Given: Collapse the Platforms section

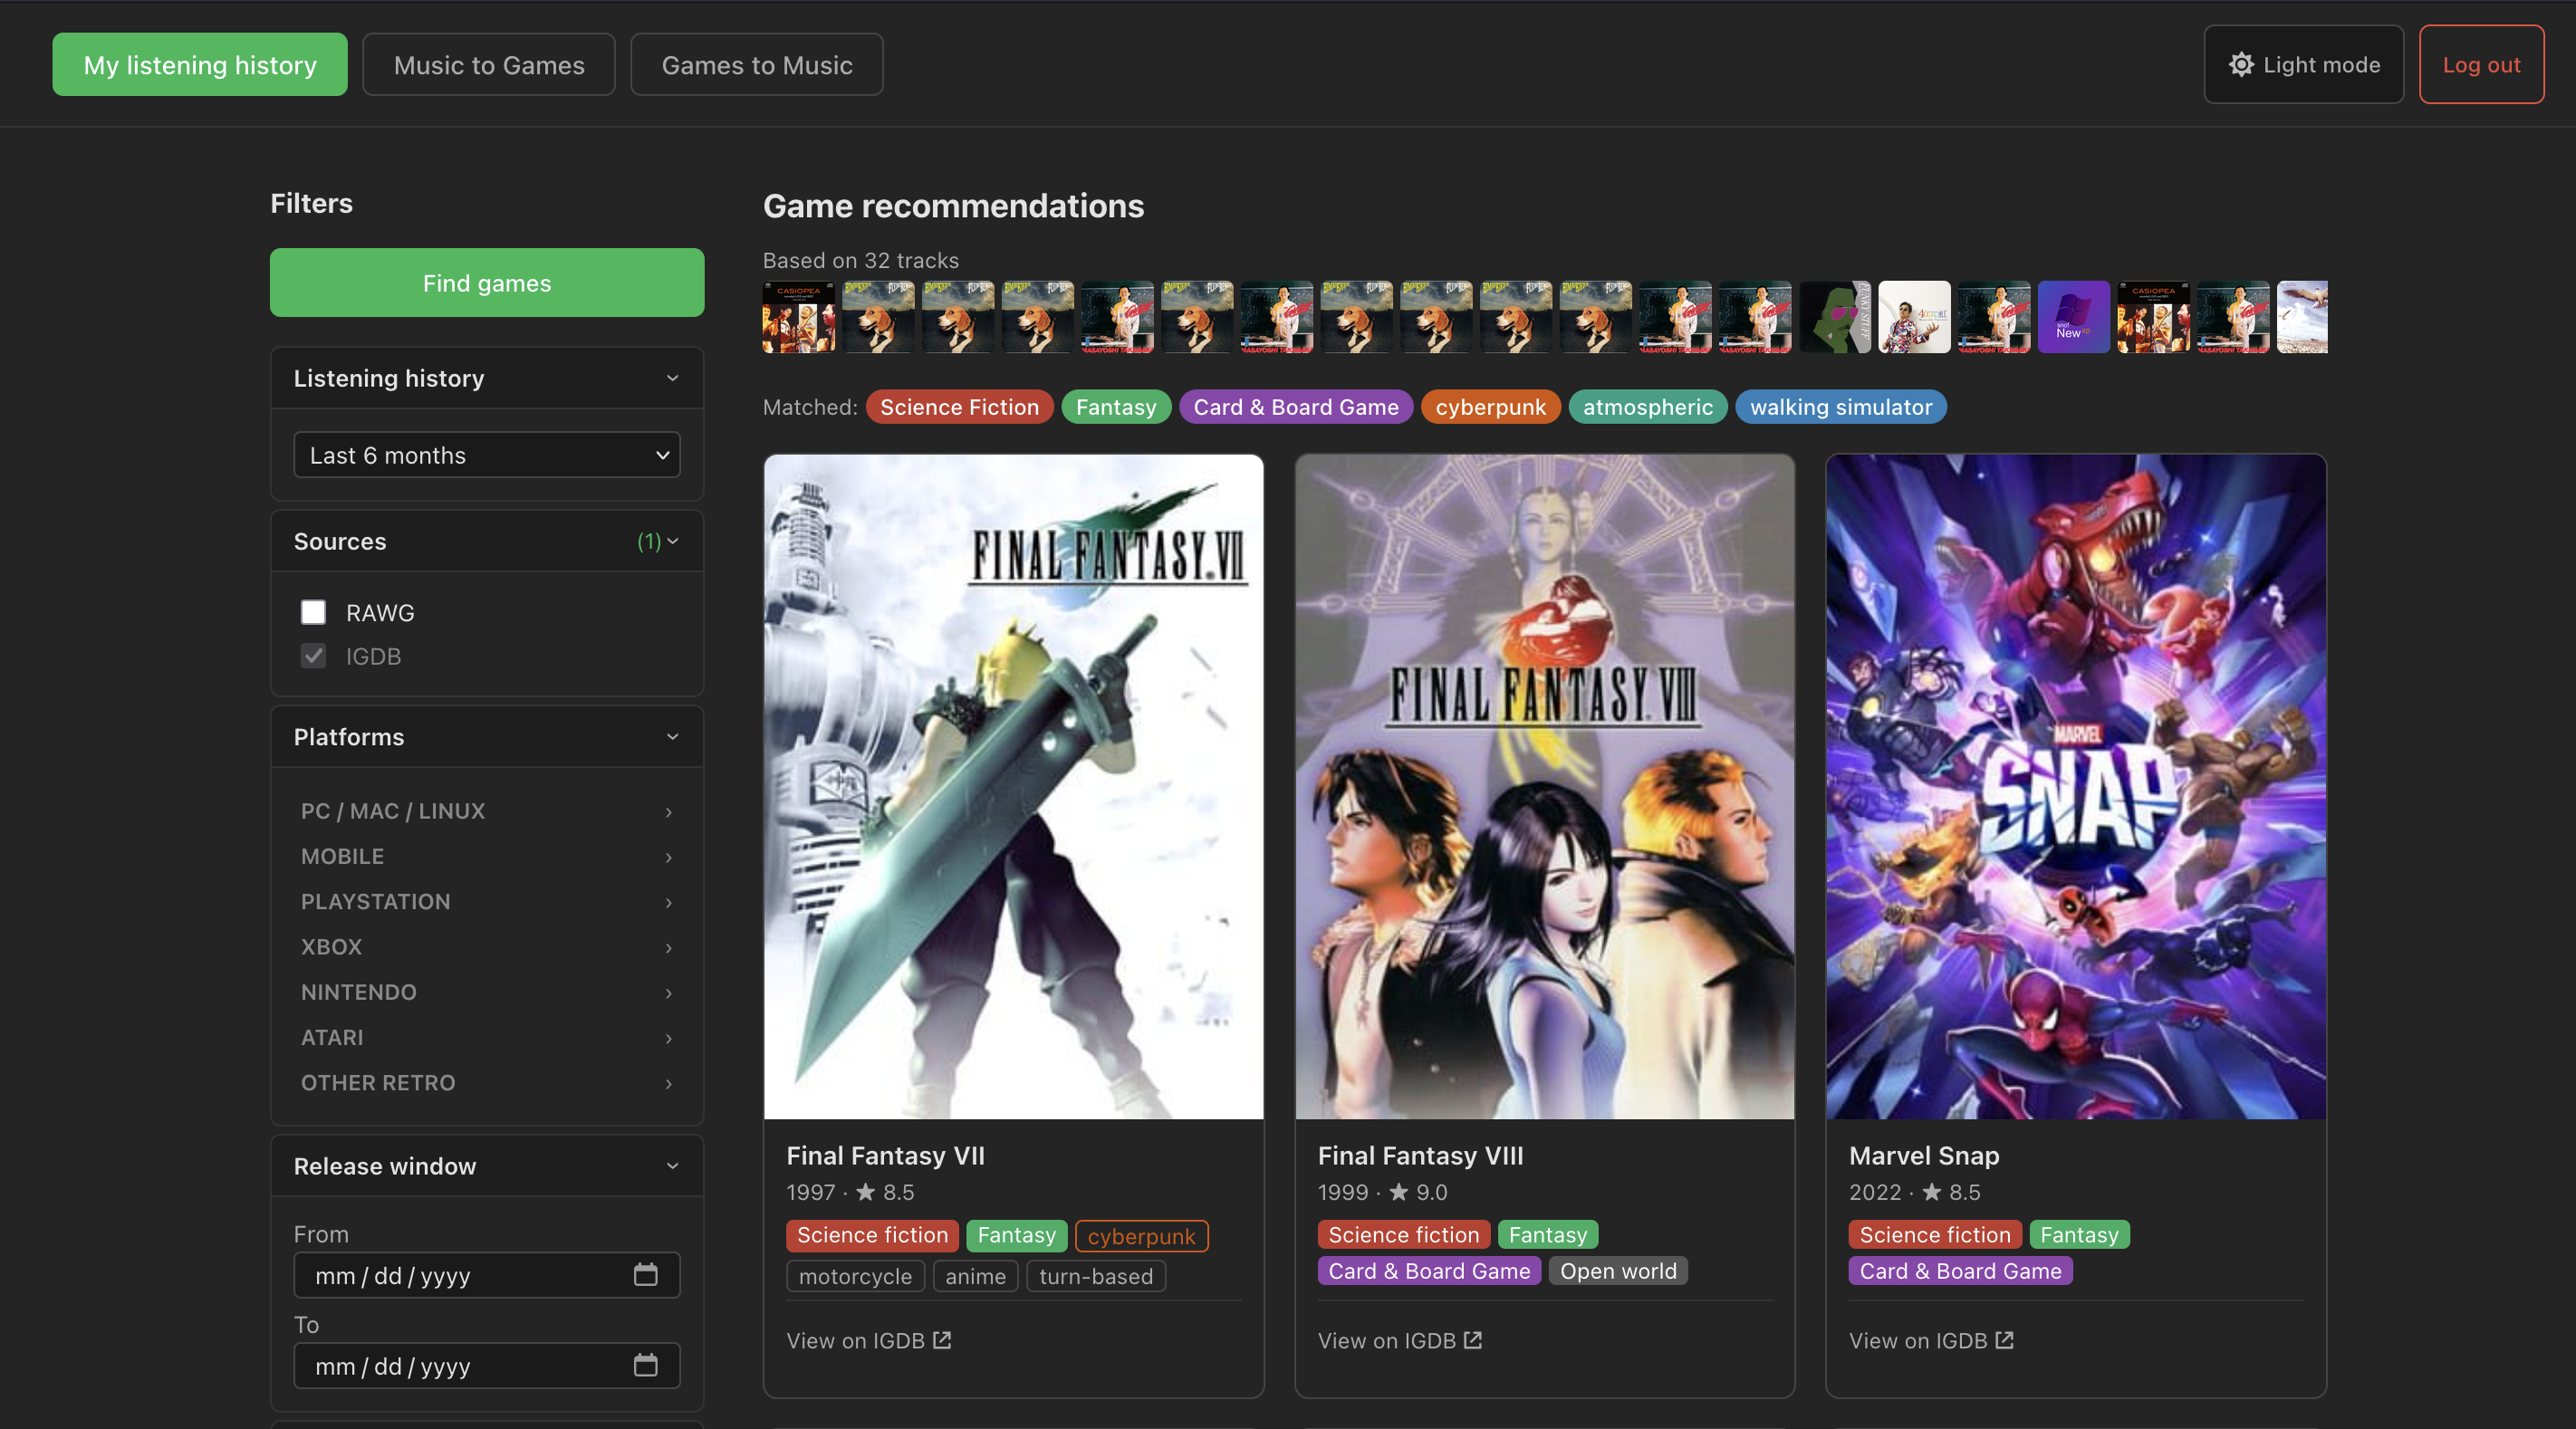Looking at the screenshot, I should tap(487, 737).
